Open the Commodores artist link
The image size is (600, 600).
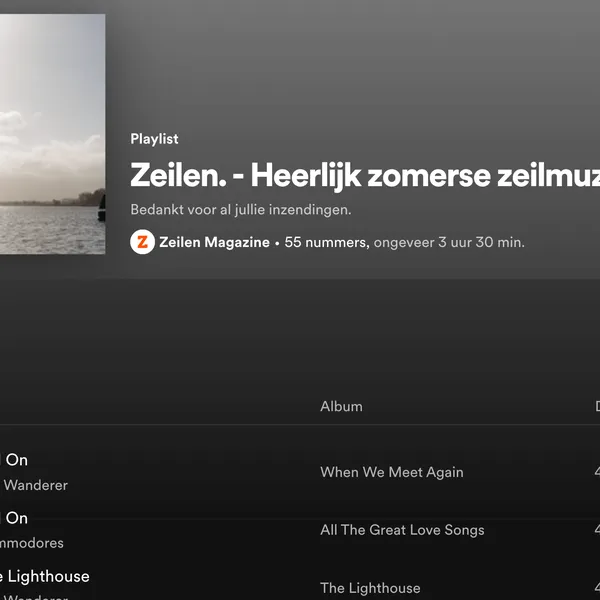(32, 543)
